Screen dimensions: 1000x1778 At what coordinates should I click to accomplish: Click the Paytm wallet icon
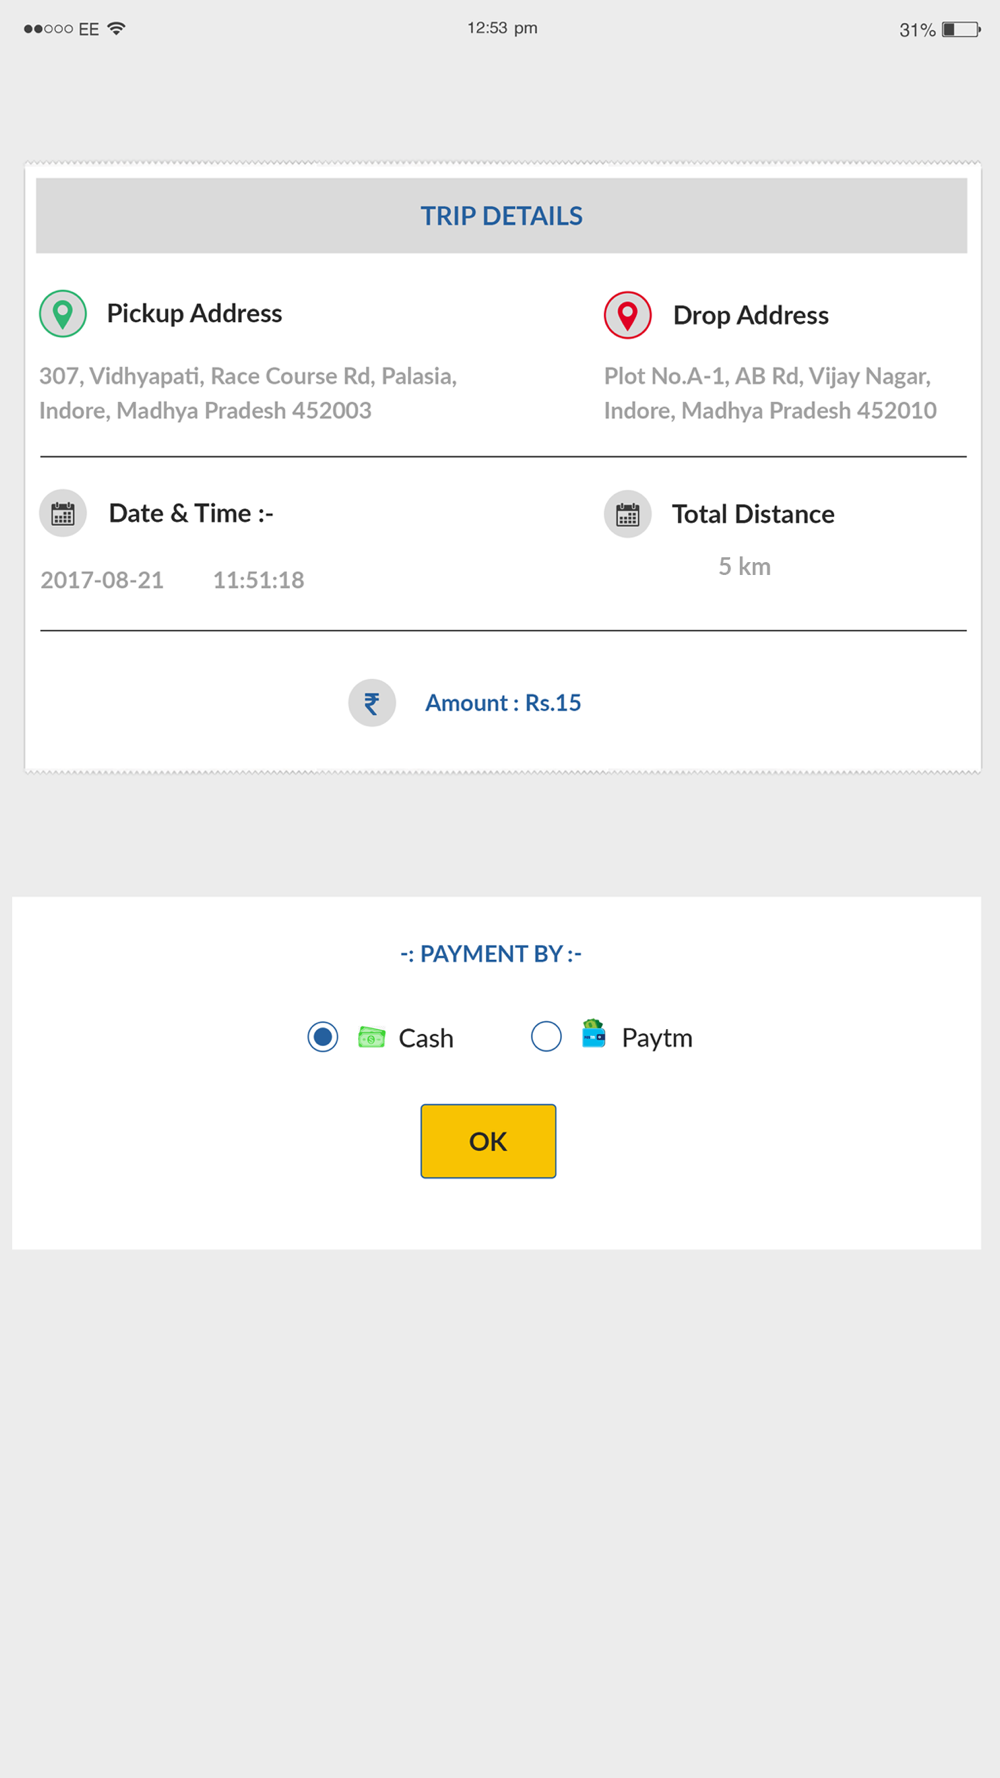[594, 1034]
